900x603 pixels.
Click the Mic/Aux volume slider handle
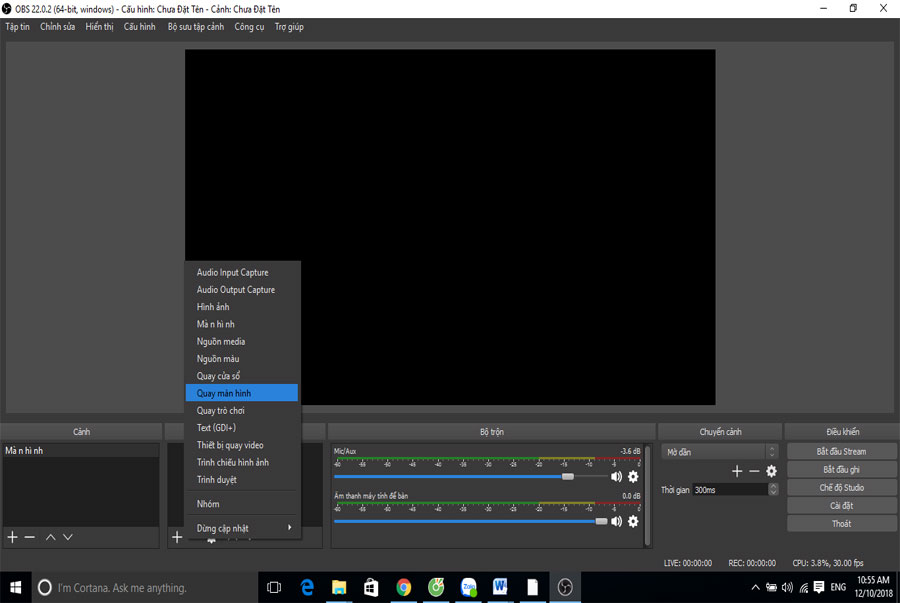pyautogui.click(x=568, y=477)
